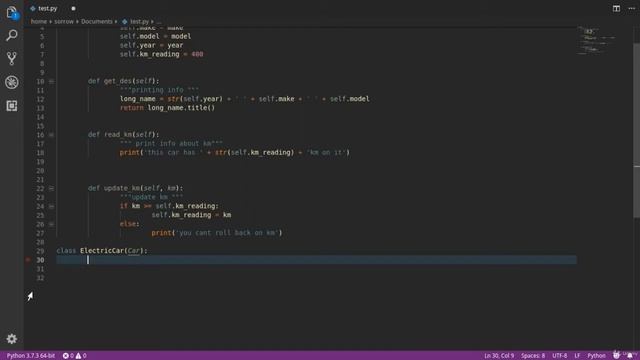Viewport: 640px width, 360px height.
Task: Open the editor More Actions menu
Action: 631,9
